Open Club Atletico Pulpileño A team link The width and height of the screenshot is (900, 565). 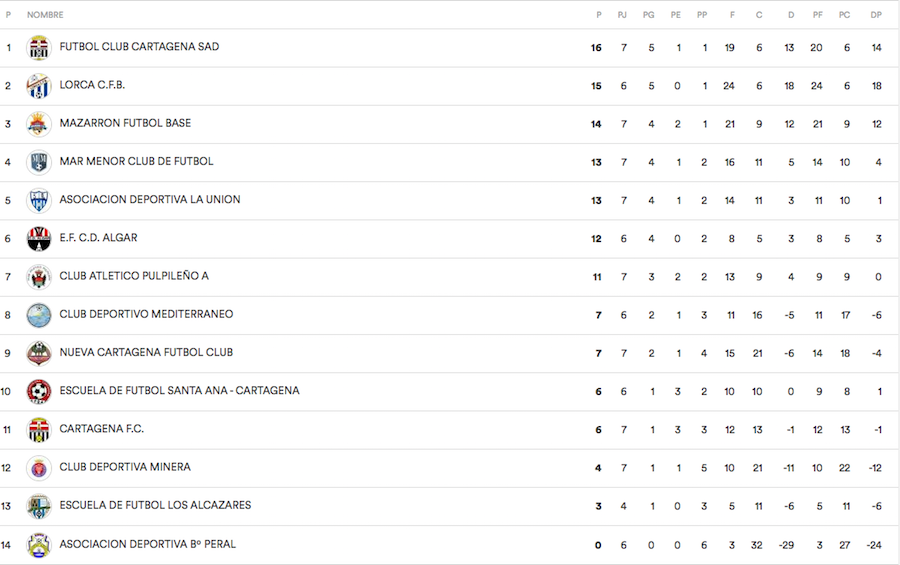(x=134, y=276)
